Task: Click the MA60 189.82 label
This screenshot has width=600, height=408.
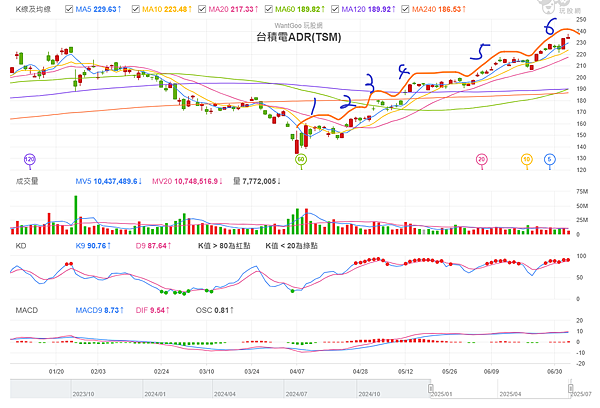Action: [x=300, y=9]
